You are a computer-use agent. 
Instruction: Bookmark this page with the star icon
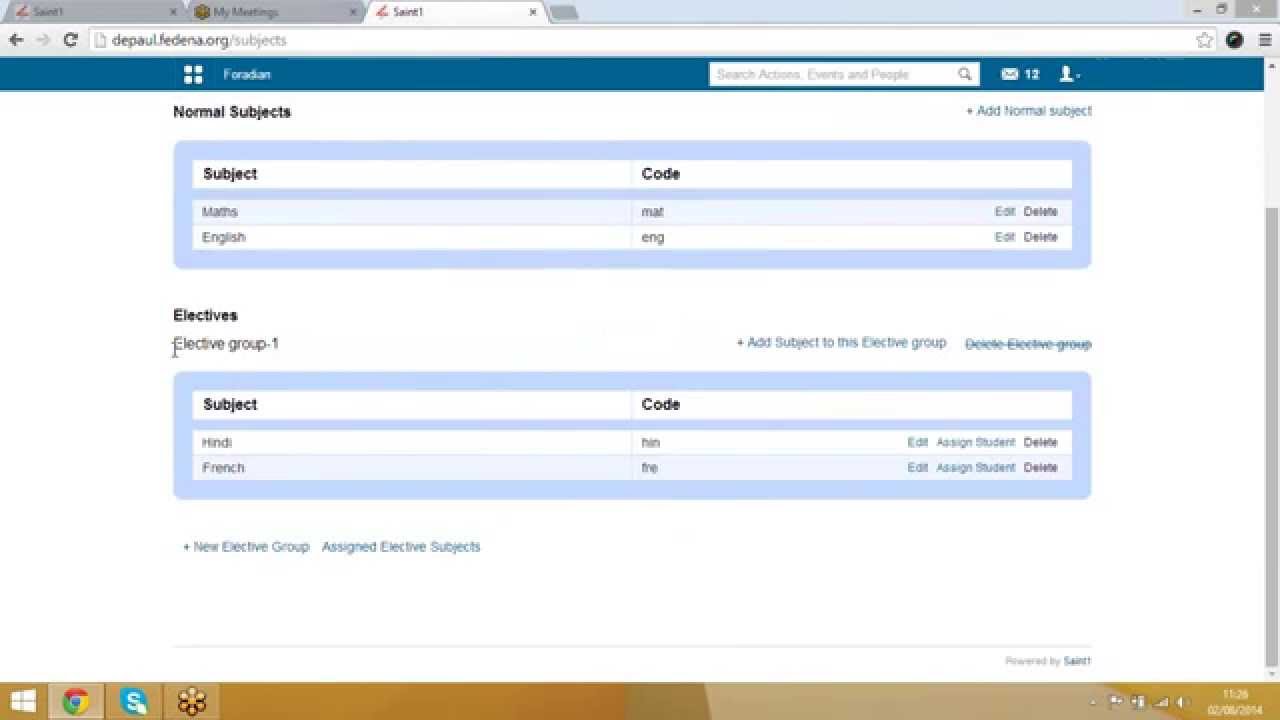coord(1205,40)
